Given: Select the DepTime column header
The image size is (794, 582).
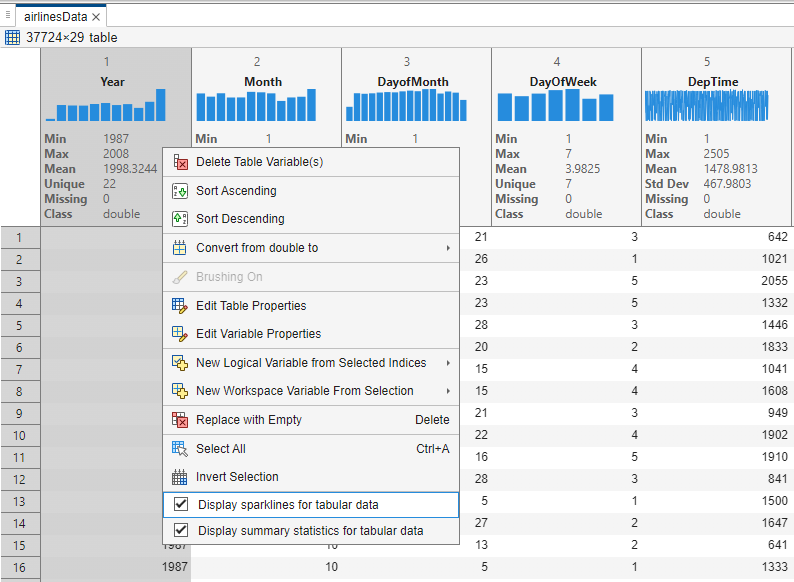Looking at the screenshot, I should tap(716, 82).
